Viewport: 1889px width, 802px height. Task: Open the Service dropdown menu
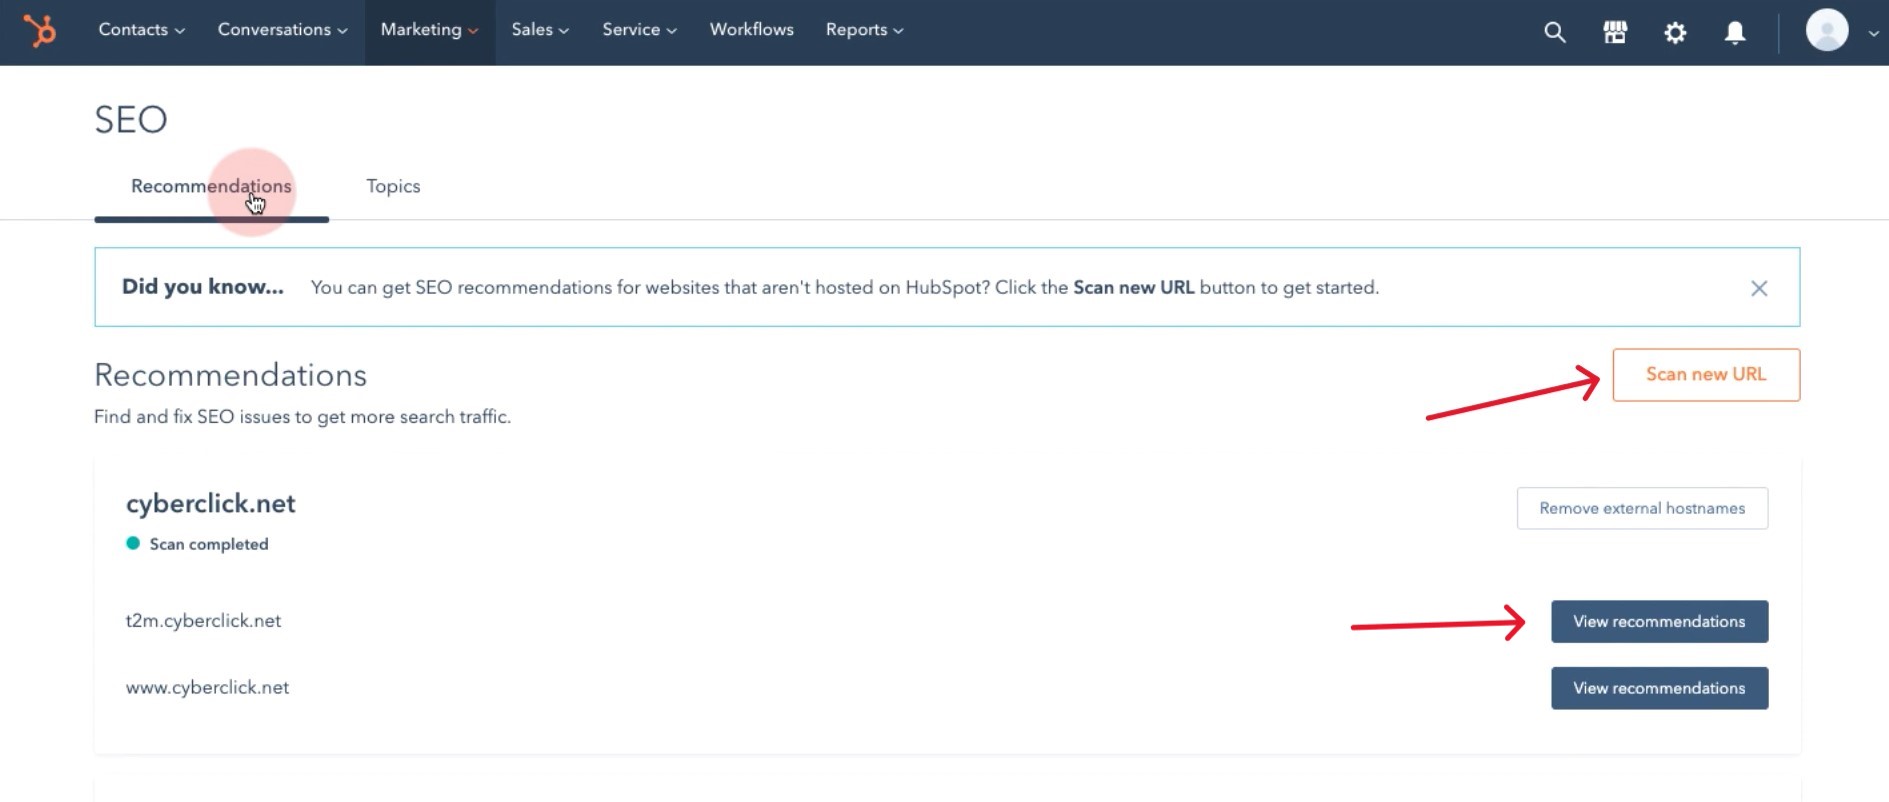click(639, 30)
